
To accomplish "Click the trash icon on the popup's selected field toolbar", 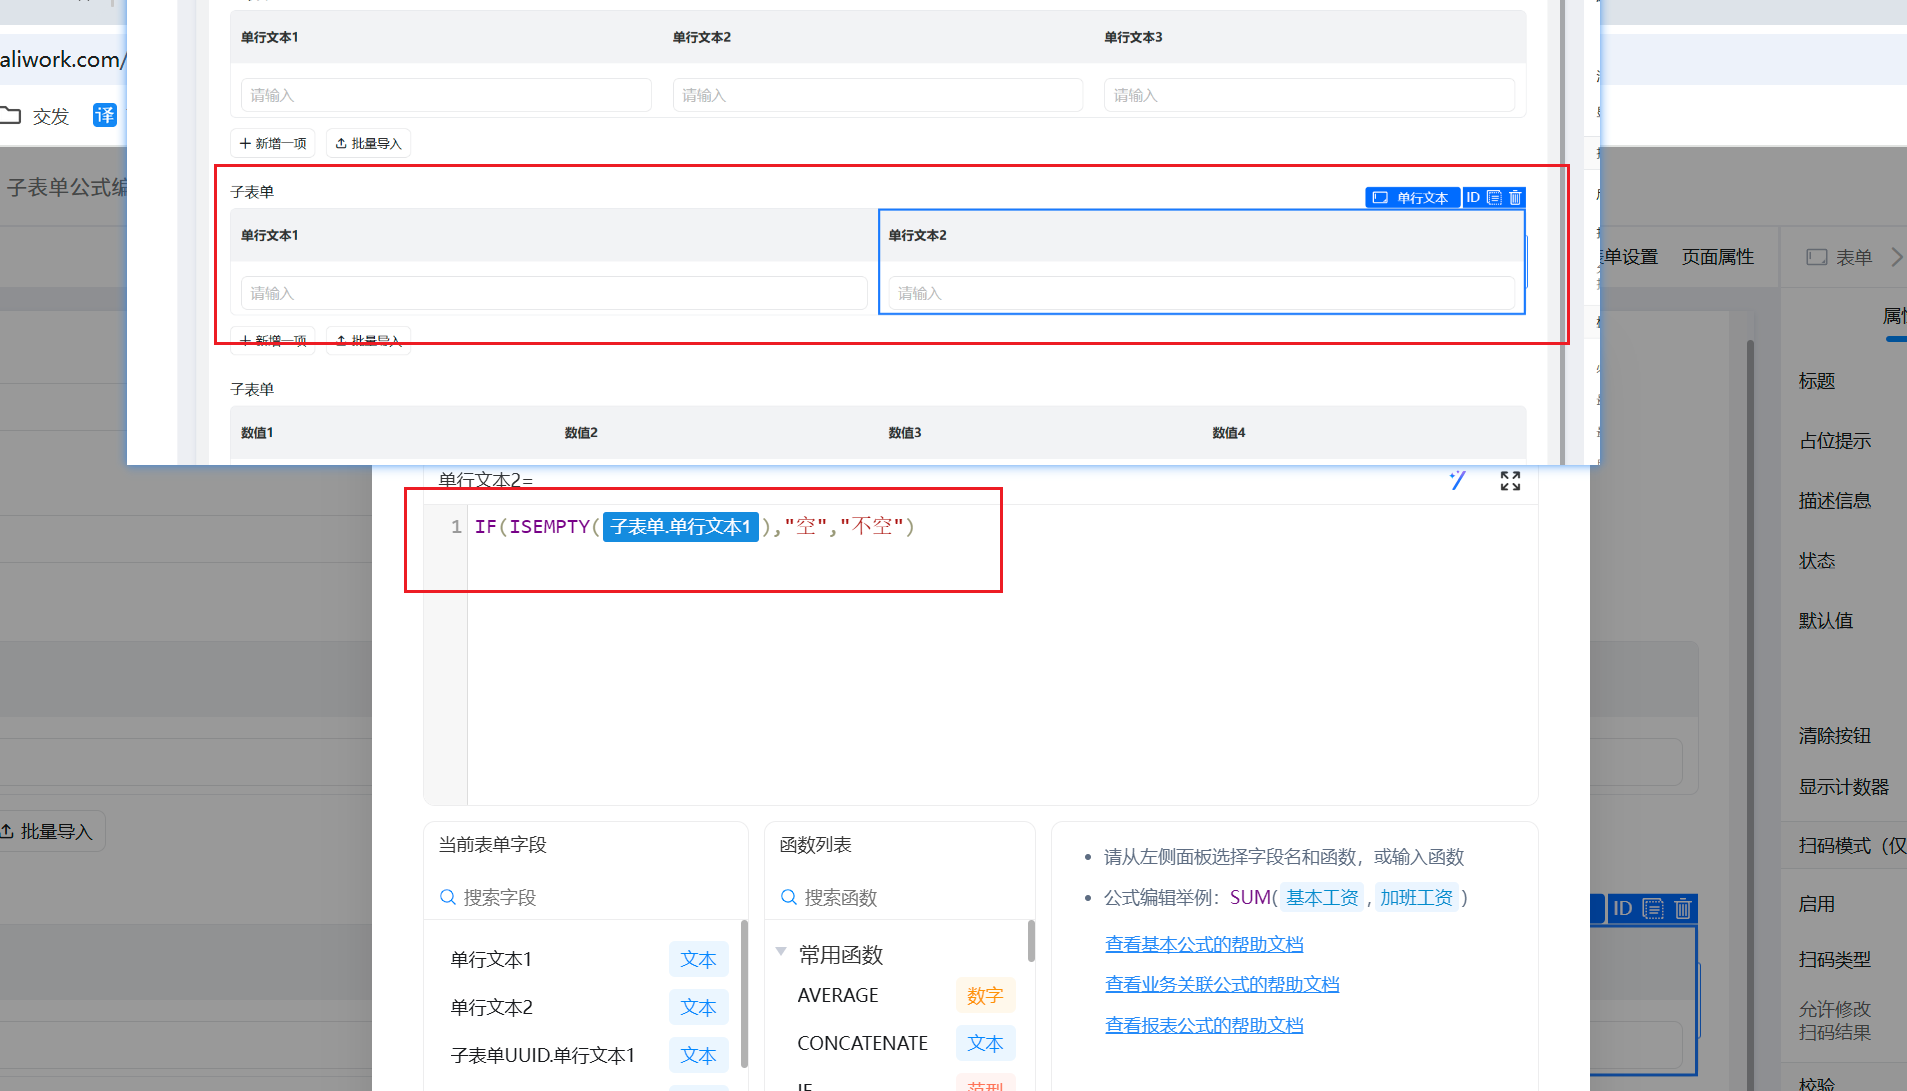I will (1515, 198).
